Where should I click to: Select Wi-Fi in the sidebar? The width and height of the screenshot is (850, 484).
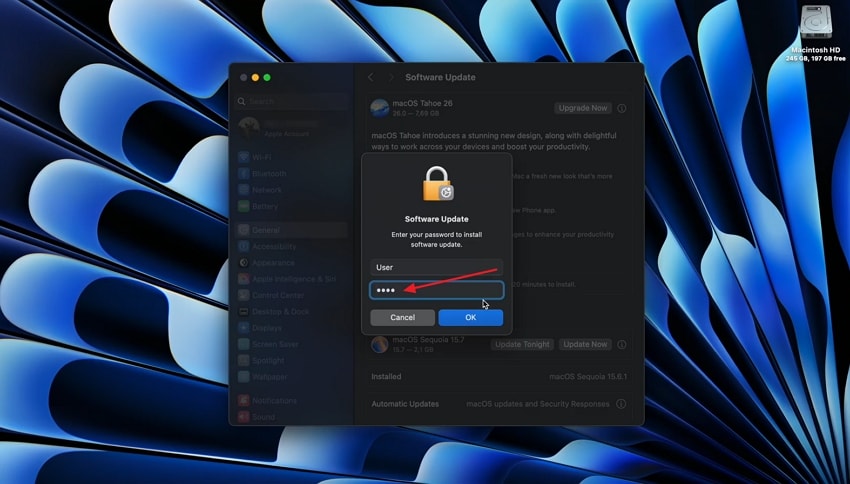coord(292,157)
